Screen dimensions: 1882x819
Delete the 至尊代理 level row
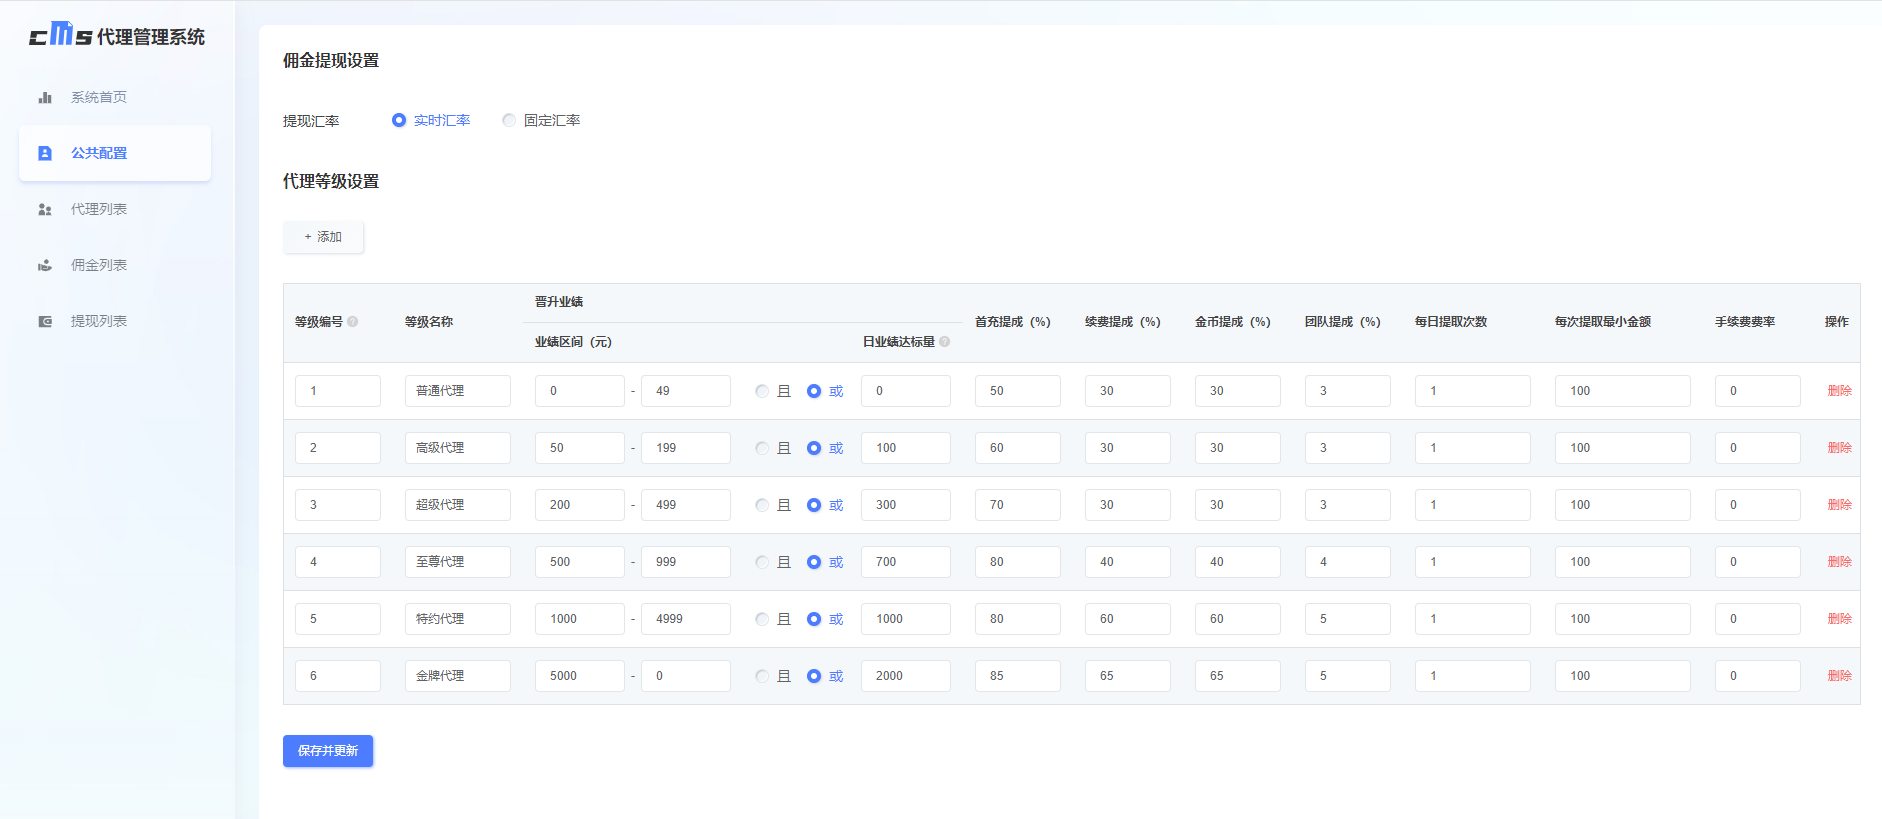(x=1839, y=562)
